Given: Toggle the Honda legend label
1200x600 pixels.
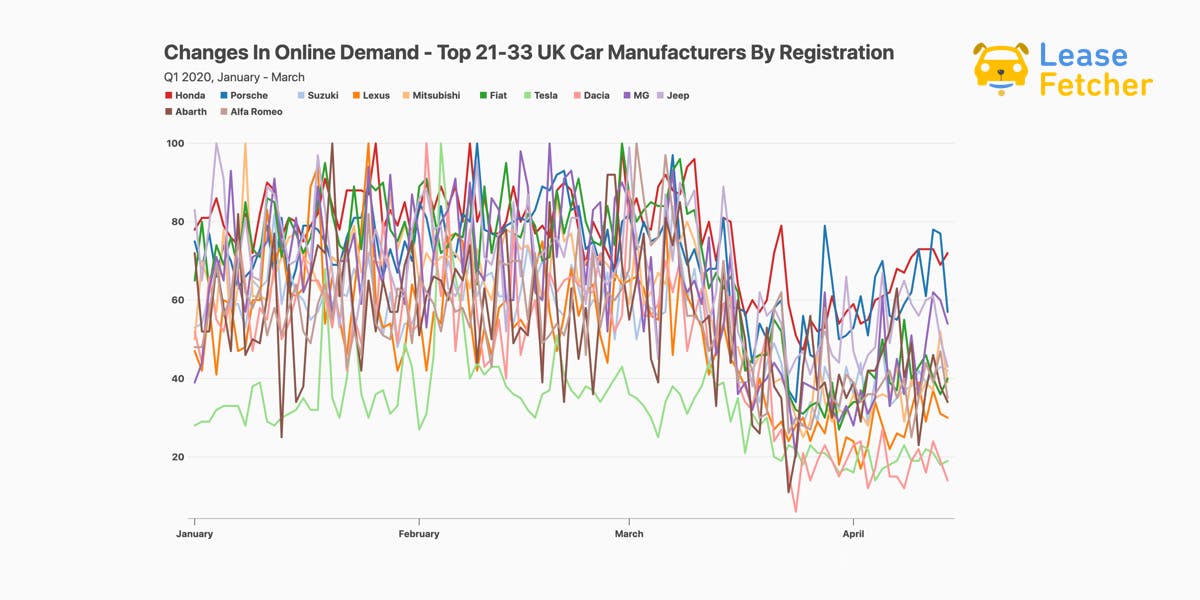Looking at the screenshot, I should click(x=190, y=96).
